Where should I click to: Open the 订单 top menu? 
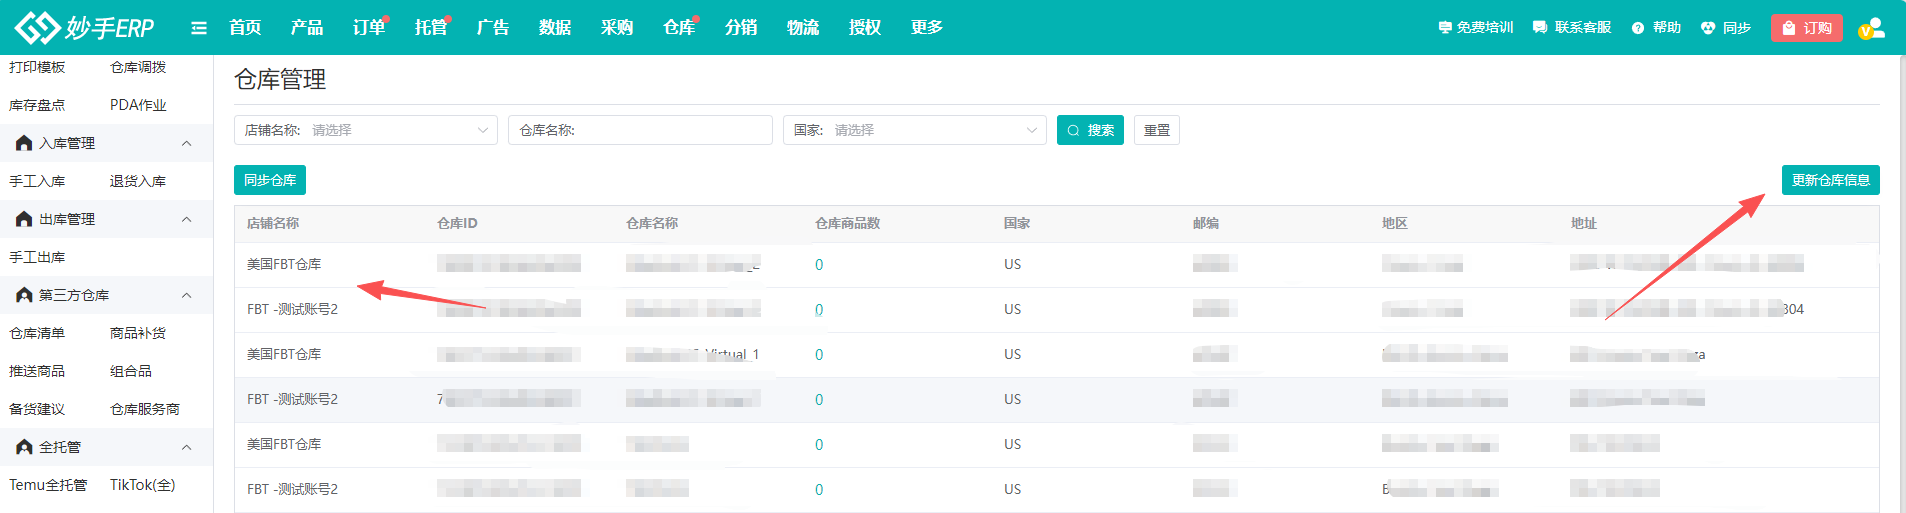(x=368, y=28)
